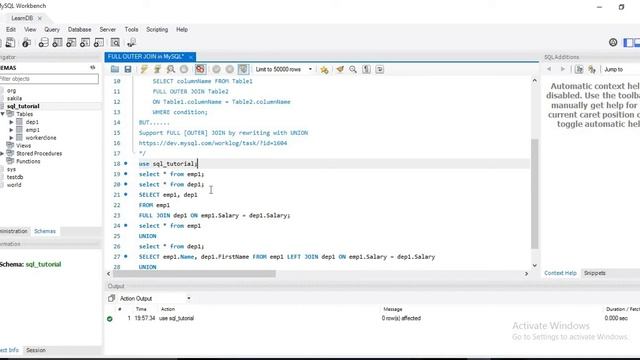
Task: Select the sql_tutorial schema
Action: pyautogui.click(x=23, y=106)
